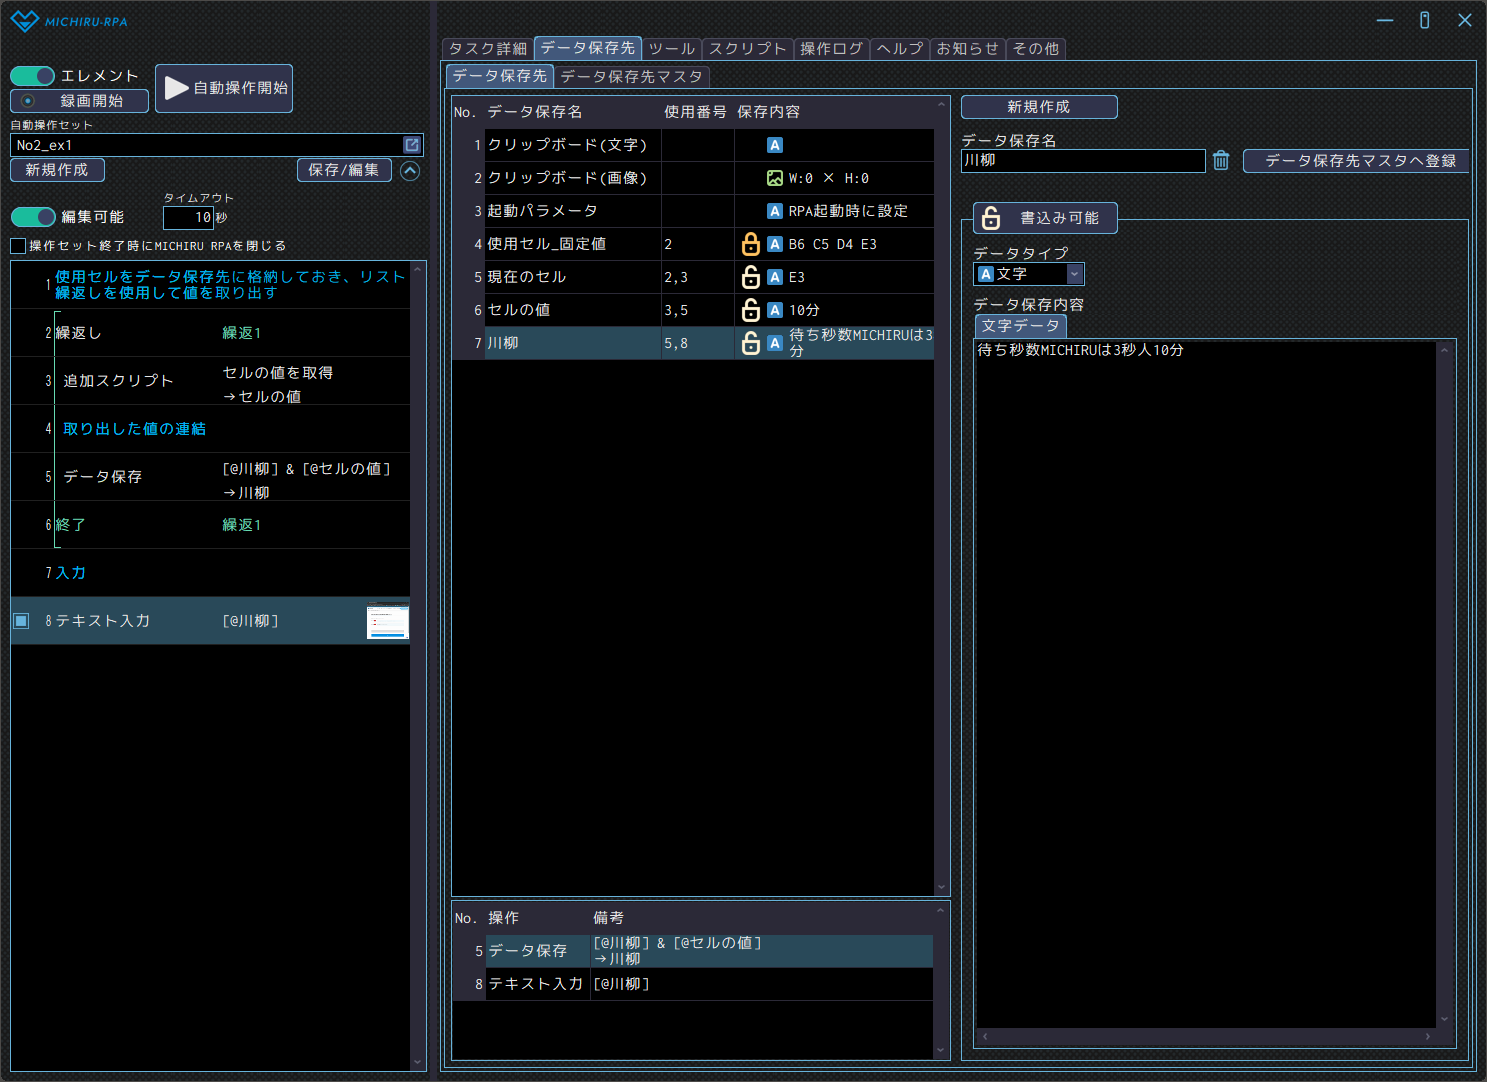
Task: Click the horizontal scrollbar under 文字データ area
Action: pos(1206,1037)
